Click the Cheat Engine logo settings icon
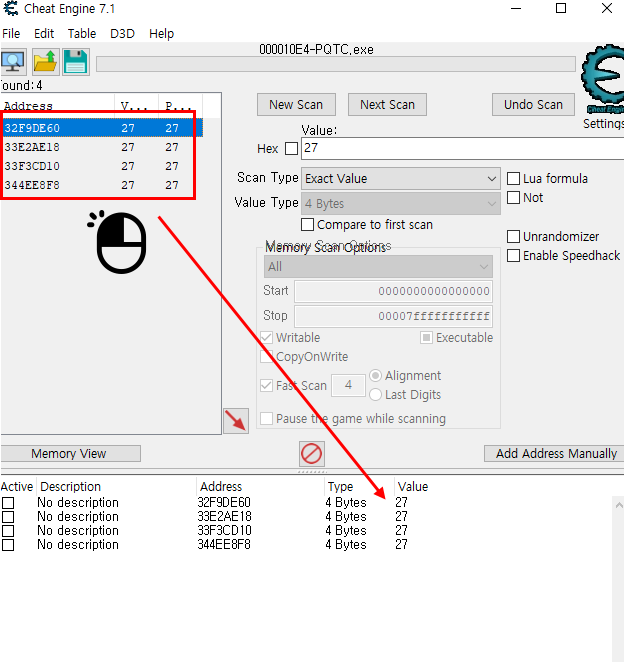The height and width of the screenshot is (662, 624). tap(603, 79)
